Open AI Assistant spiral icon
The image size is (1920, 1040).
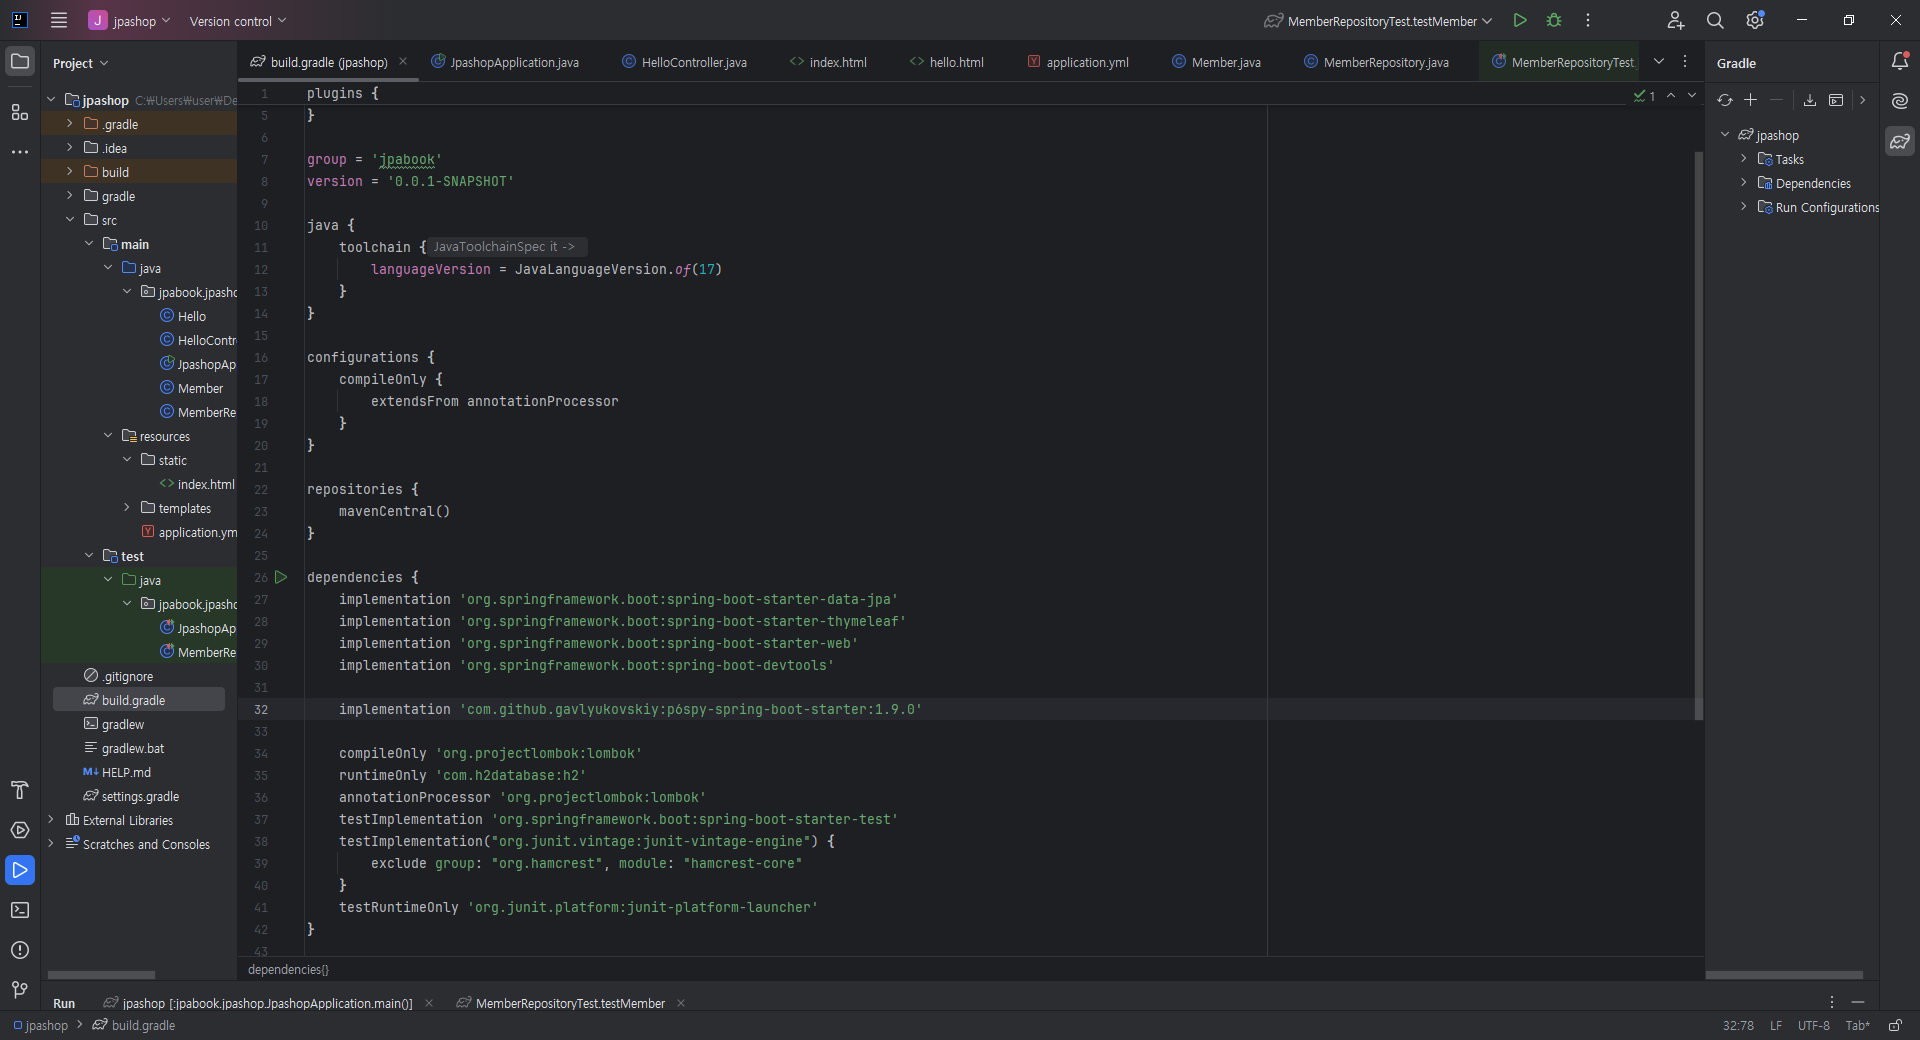click(1900, 101)
